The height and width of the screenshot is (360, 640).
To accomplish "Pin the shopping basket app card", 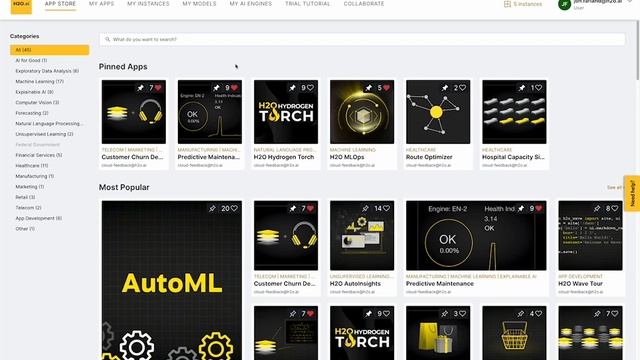I will point(520,313).
